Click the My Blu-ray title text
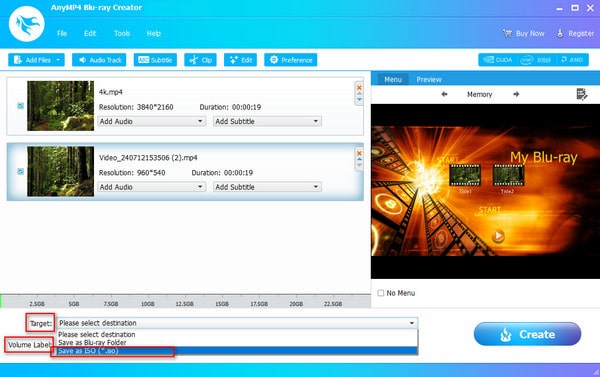The height and width of the screenshot is (377, 600). pos(543,157)
